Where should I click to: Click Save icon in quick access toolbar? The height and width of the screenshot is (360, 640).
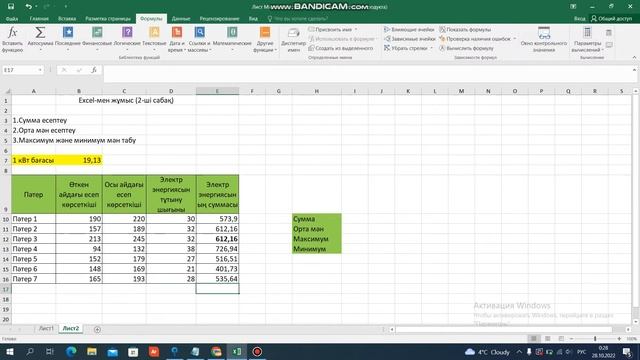point(11,7)
